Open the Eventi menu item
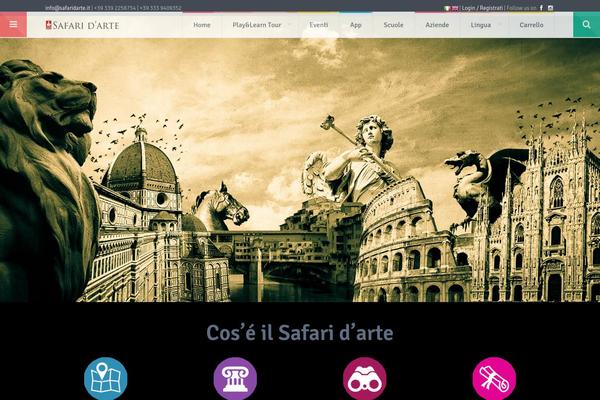This screenshot has height=400, width=600. coord(318,25)
